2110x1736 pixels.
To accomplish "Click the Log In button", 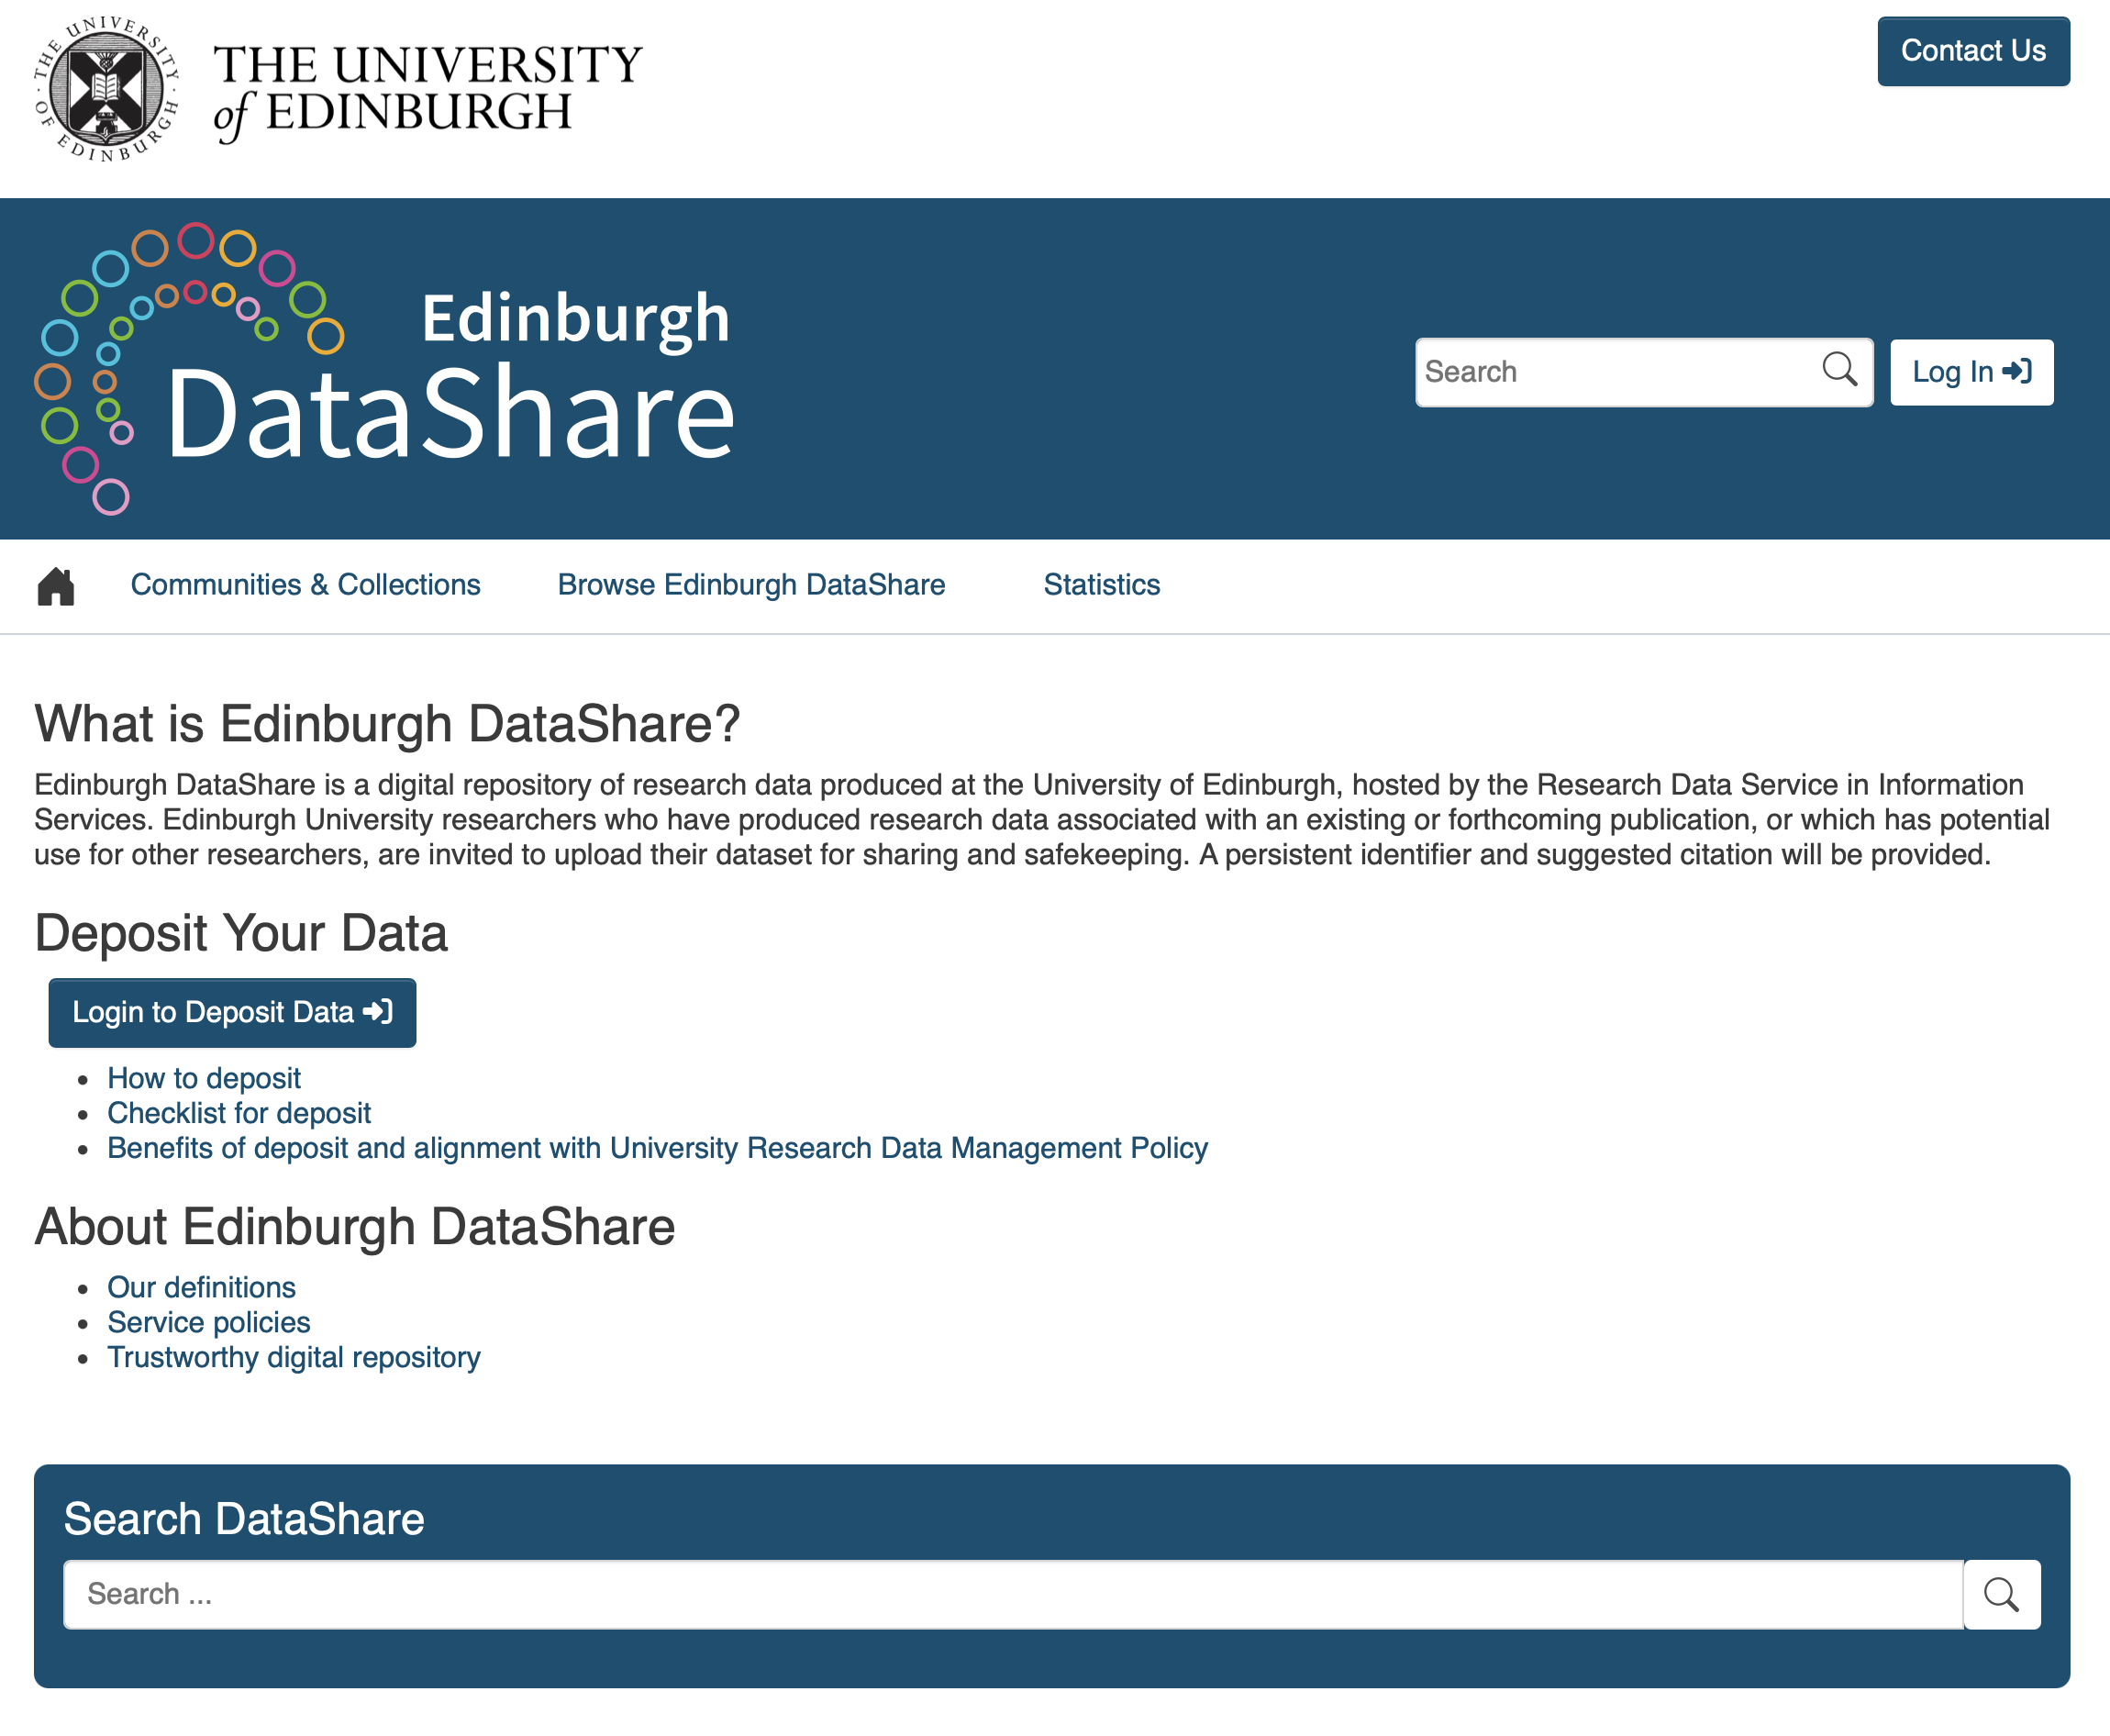I will (x=1971, y=372).
